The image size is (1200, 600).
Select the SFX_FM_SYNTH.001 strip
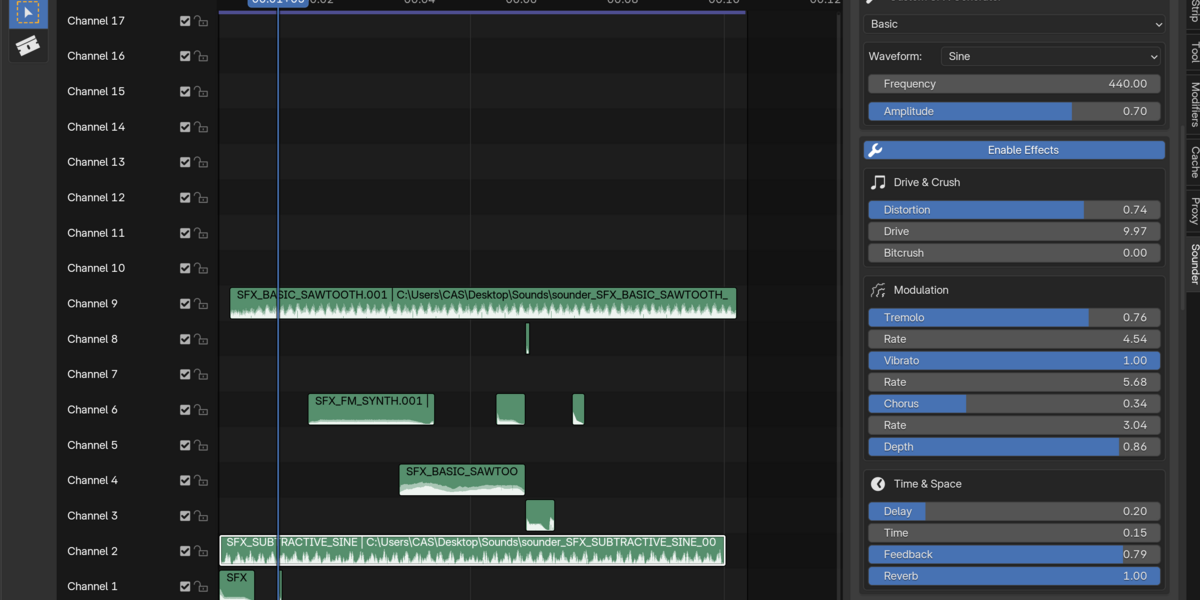click(371, 409)
